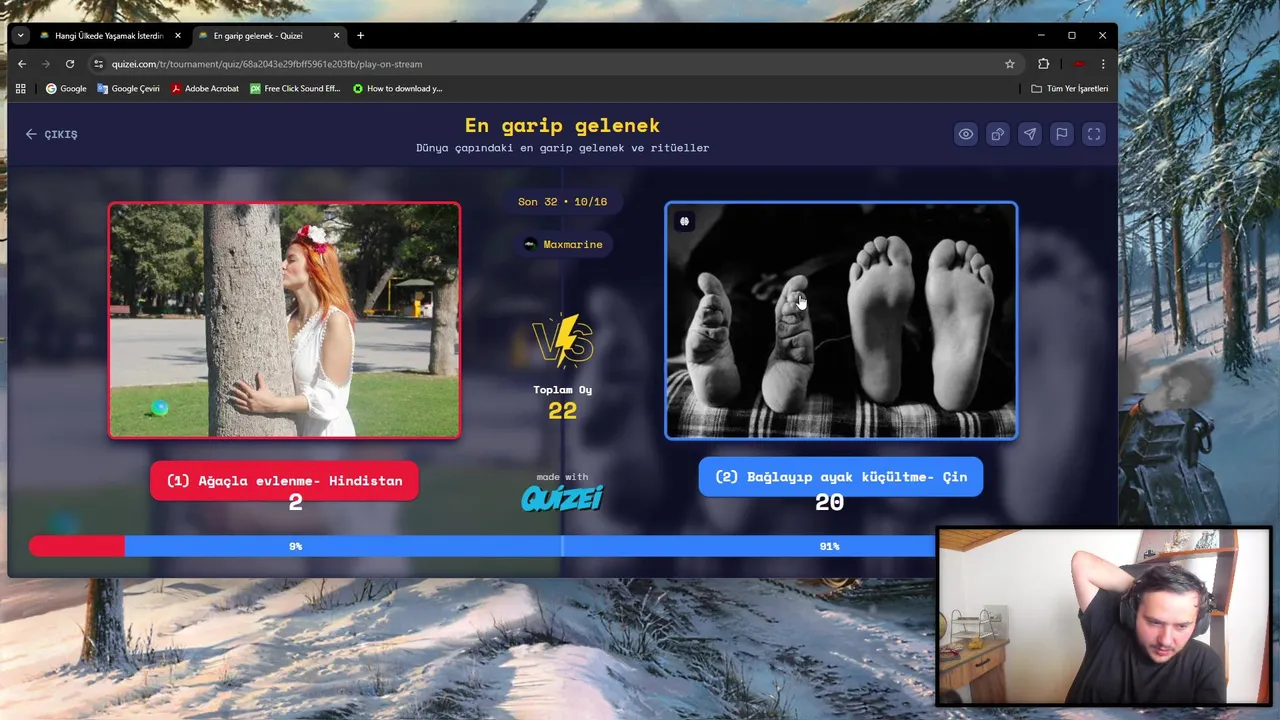Click the En garip gelenek quiz title

click(x=562, y=125)
